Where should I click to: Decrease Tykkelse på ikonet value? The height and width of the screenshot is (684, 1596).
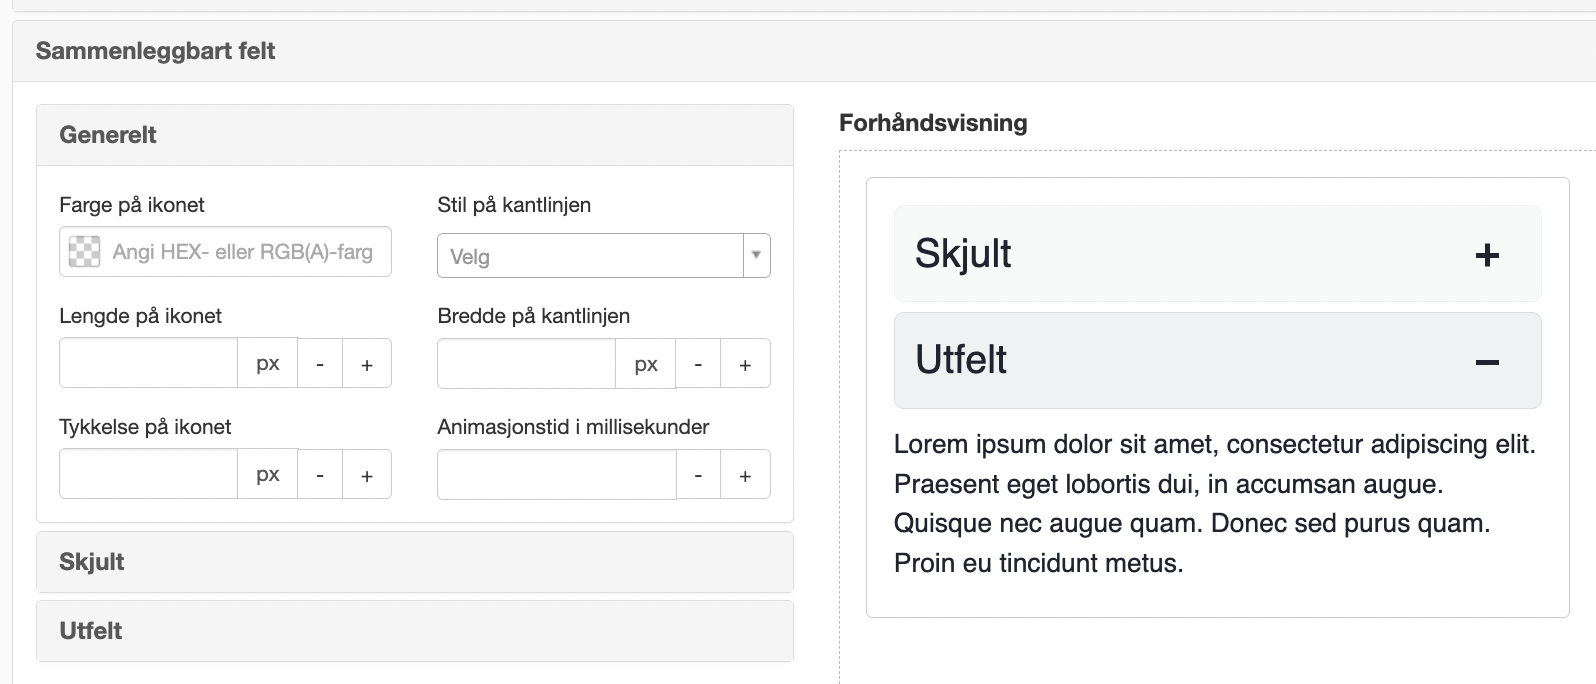pyautogui.click(x=320, y=475)
